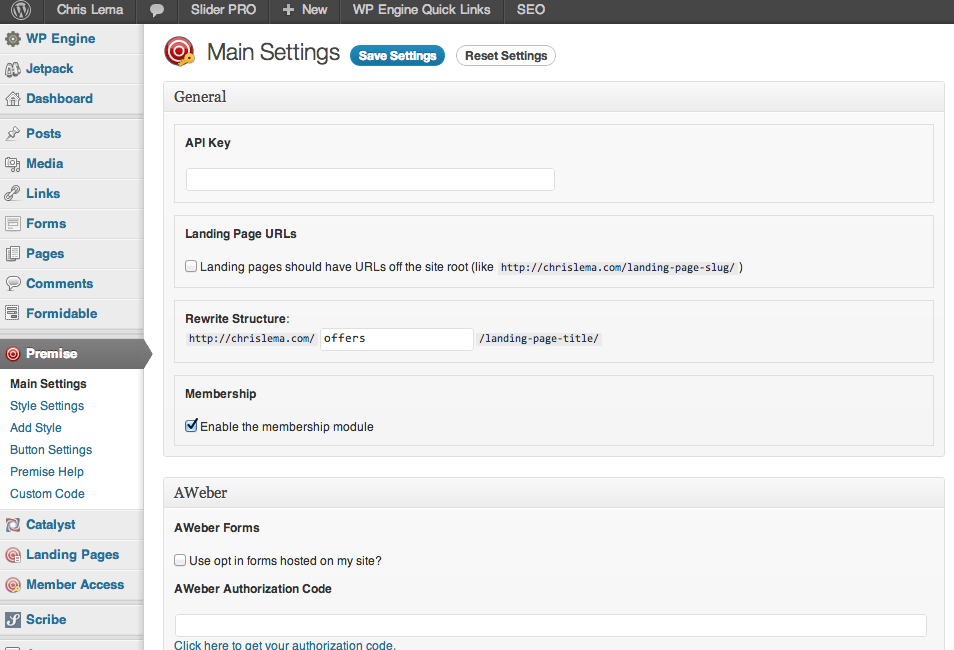Click the Catalyst icon in sidebar
954x650 pixels.
click(x=13, y=525)
